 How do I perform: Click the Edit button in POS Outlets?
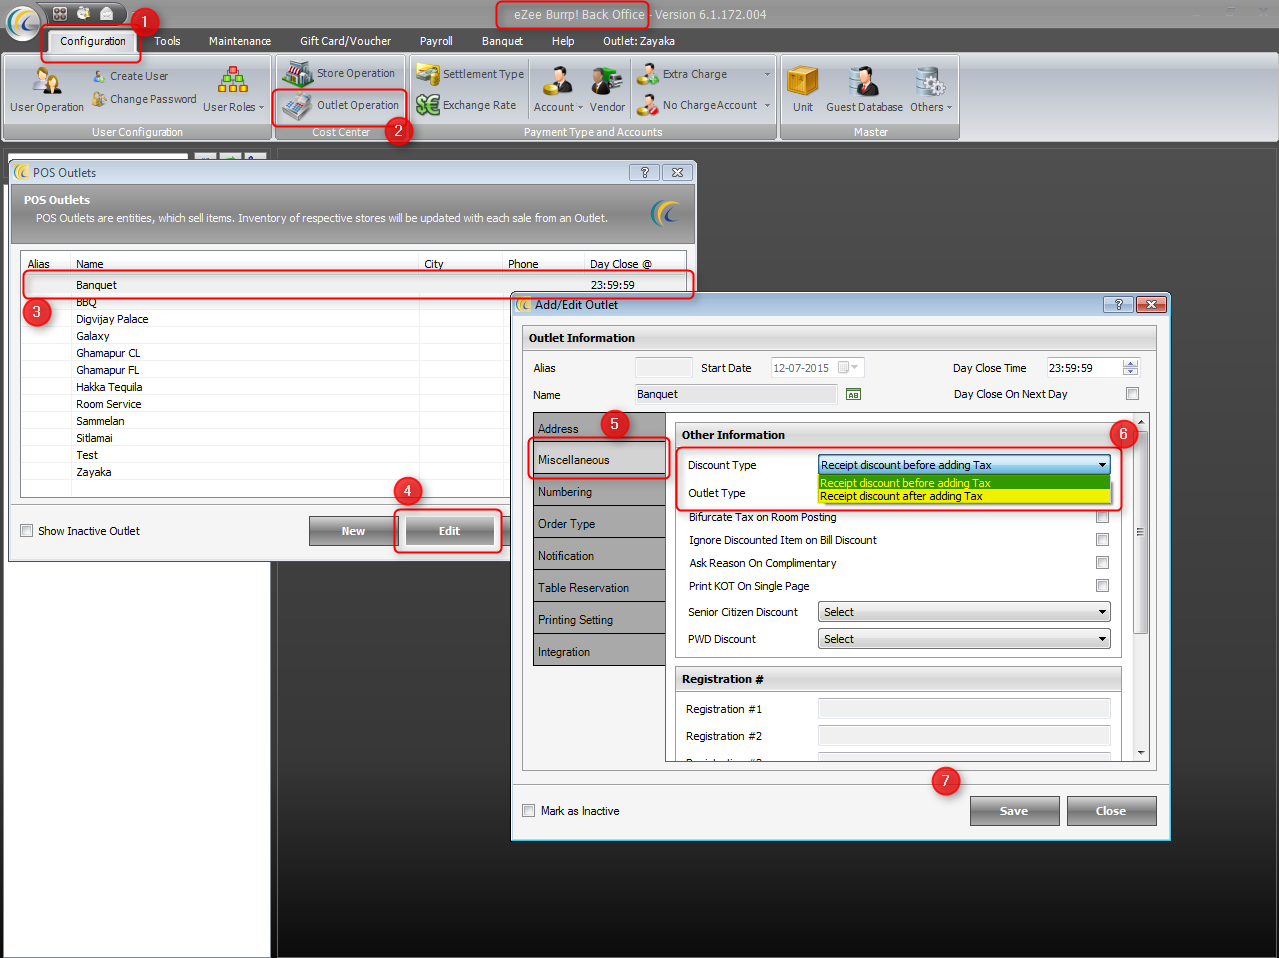coord(449,531)
